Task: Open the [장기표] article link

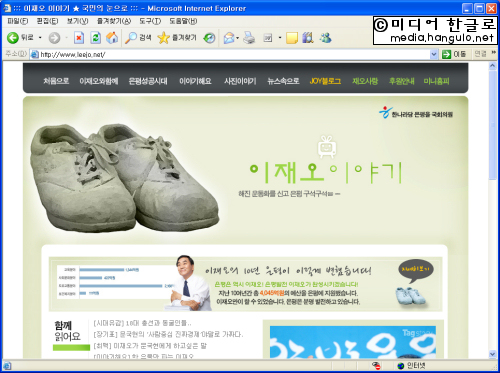Action: click(x=168, y=334)
